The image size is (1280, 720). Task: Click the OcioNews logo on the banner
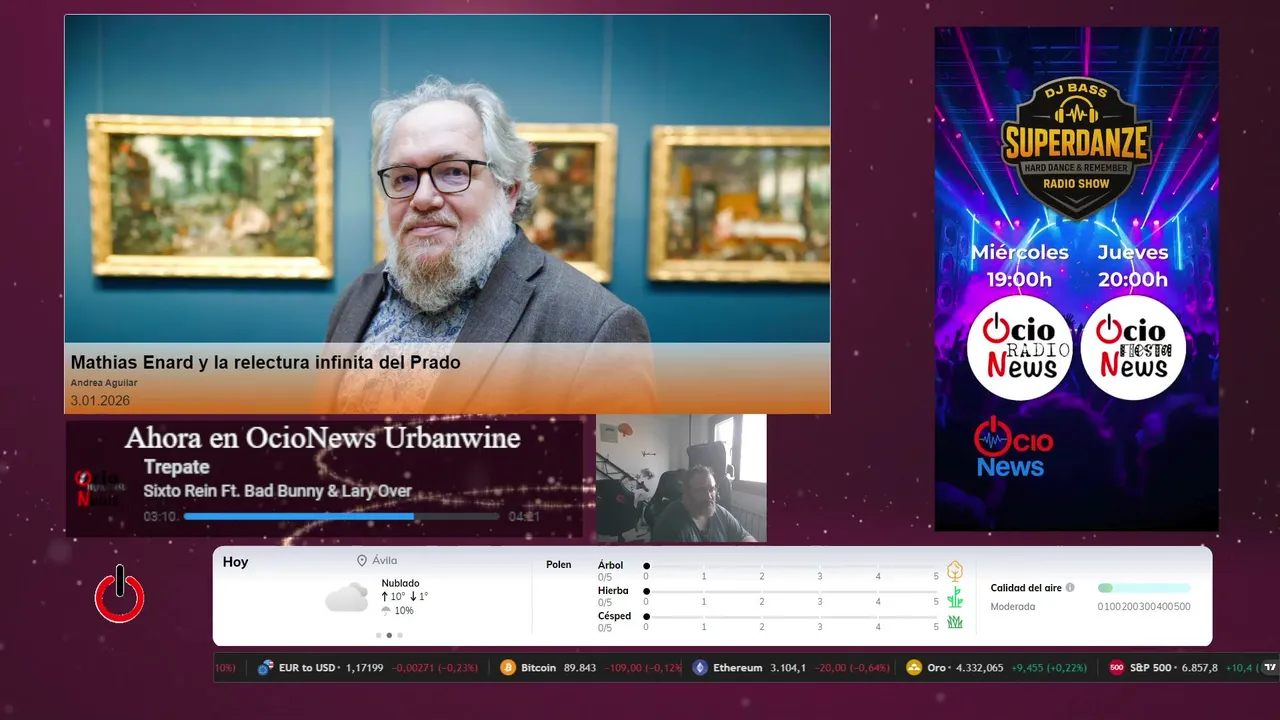pyautogui.click(x=1012, y=446)
